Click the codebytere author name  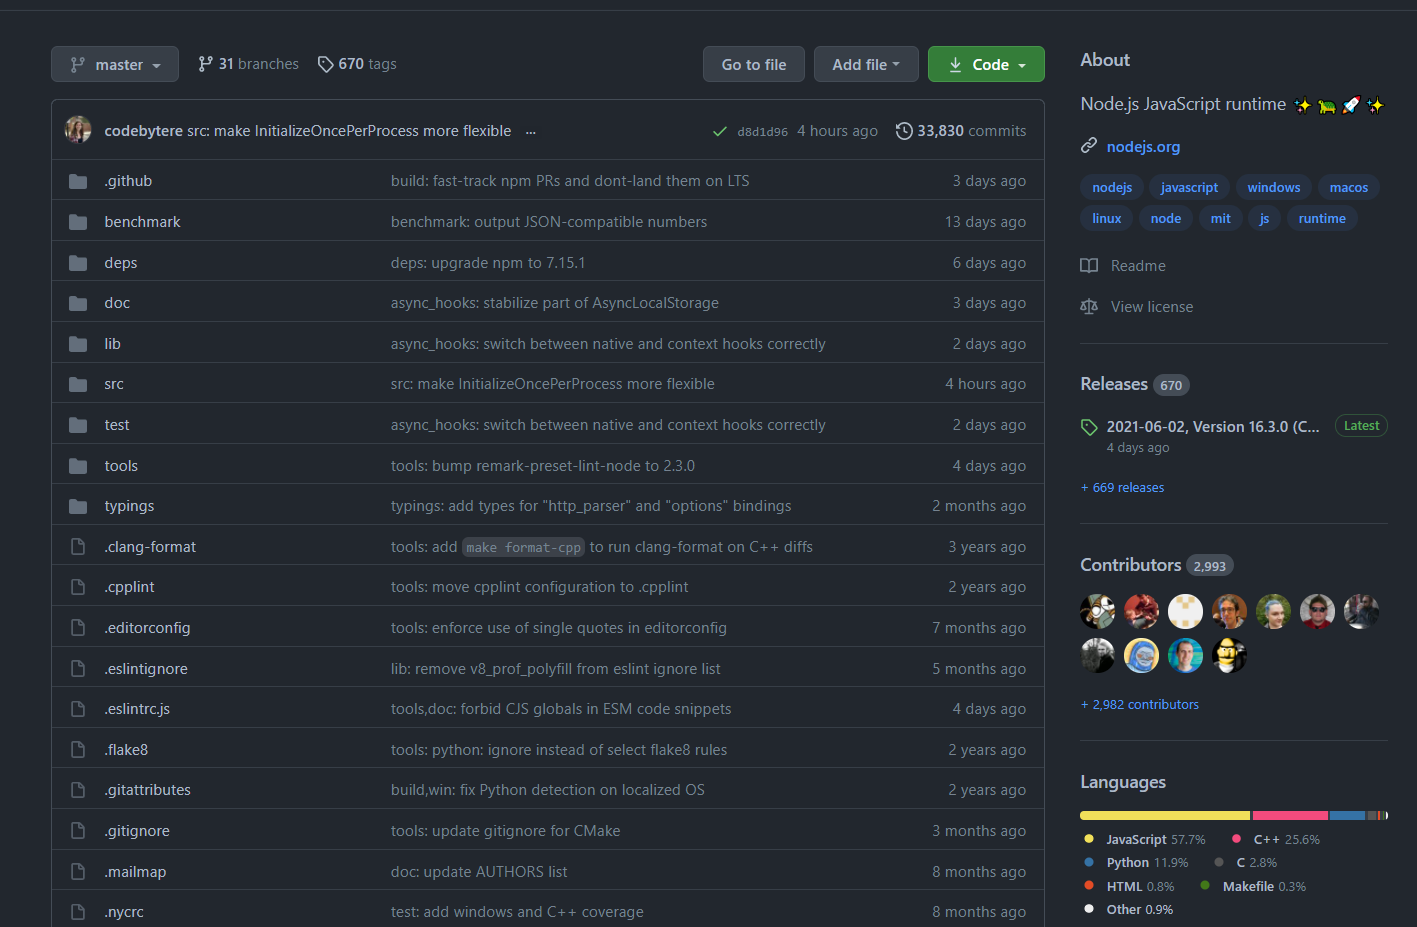143,131
